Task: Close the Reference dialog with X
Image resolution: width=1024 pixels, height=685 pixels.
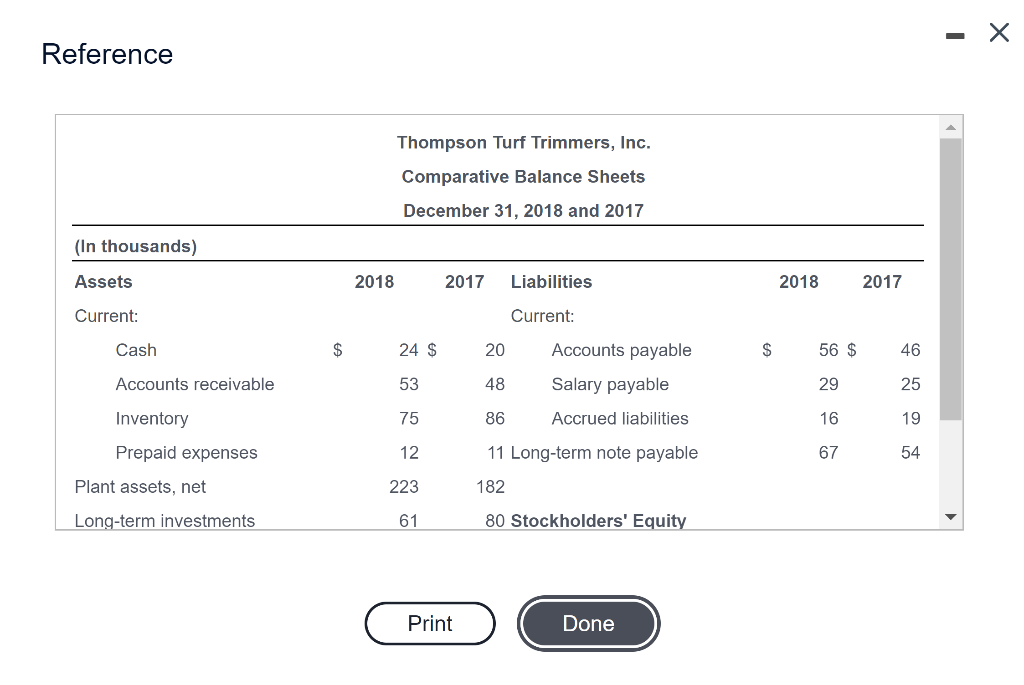Action: [x=998, y=33]
